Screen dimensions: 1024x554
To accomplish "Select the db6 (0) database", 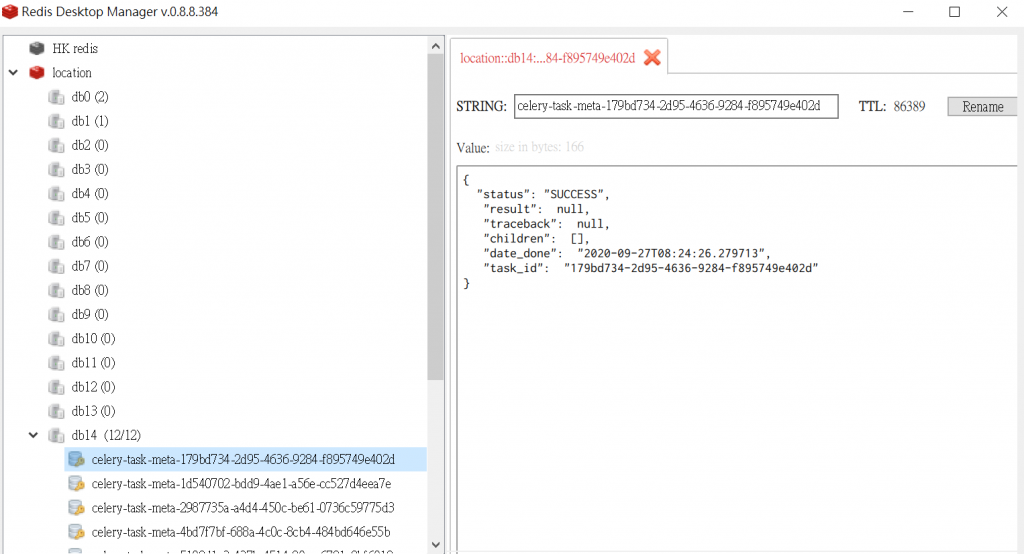I will point(90,242).
